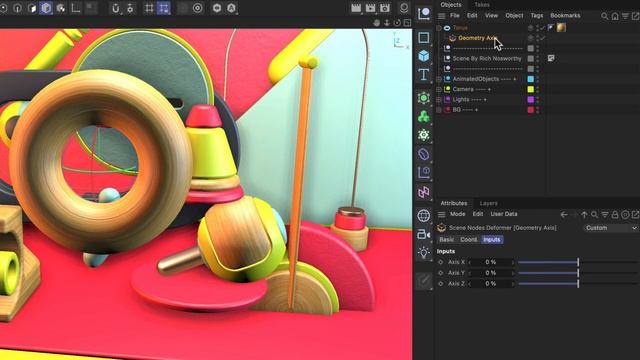Click the green gear effector icon
Viewport: 640px width, 360px height.
coord(424,135)
